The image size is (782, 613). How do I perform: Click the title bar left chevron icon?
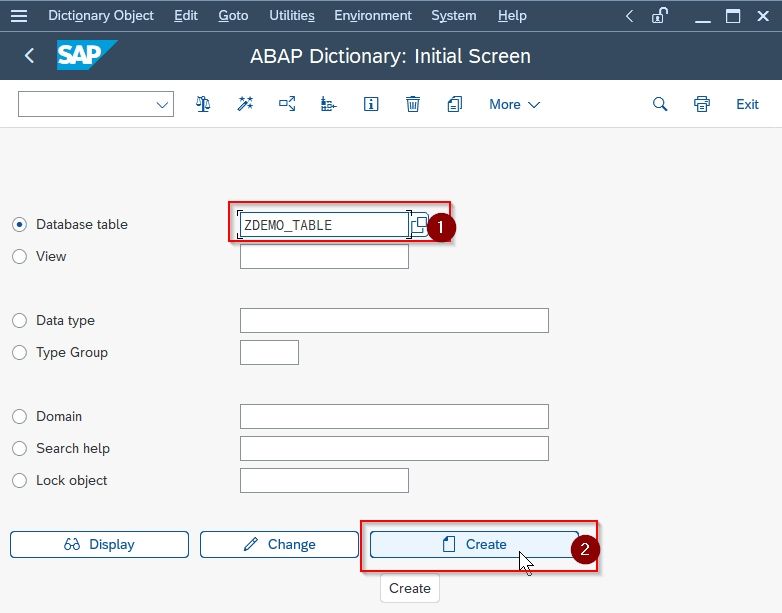[629, 16]
